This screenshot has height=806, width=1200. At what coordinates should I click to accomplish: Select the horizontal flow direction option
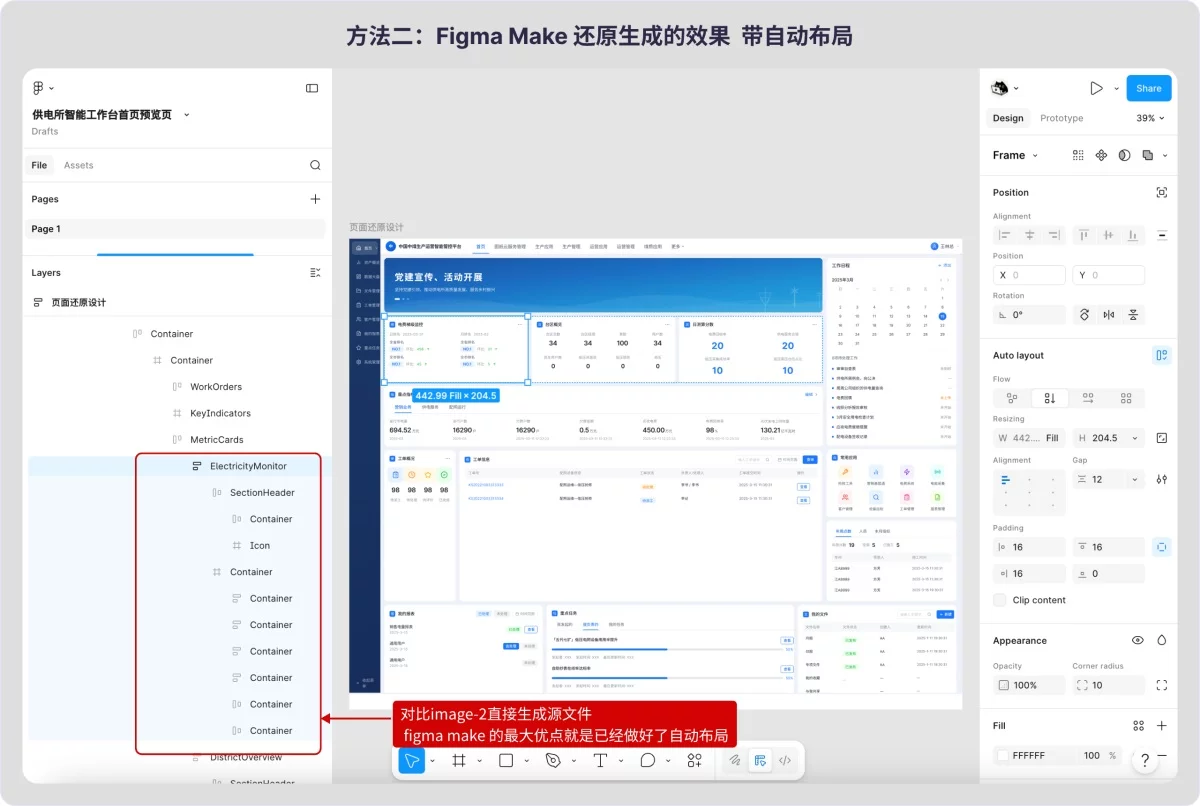(1088, 398)
